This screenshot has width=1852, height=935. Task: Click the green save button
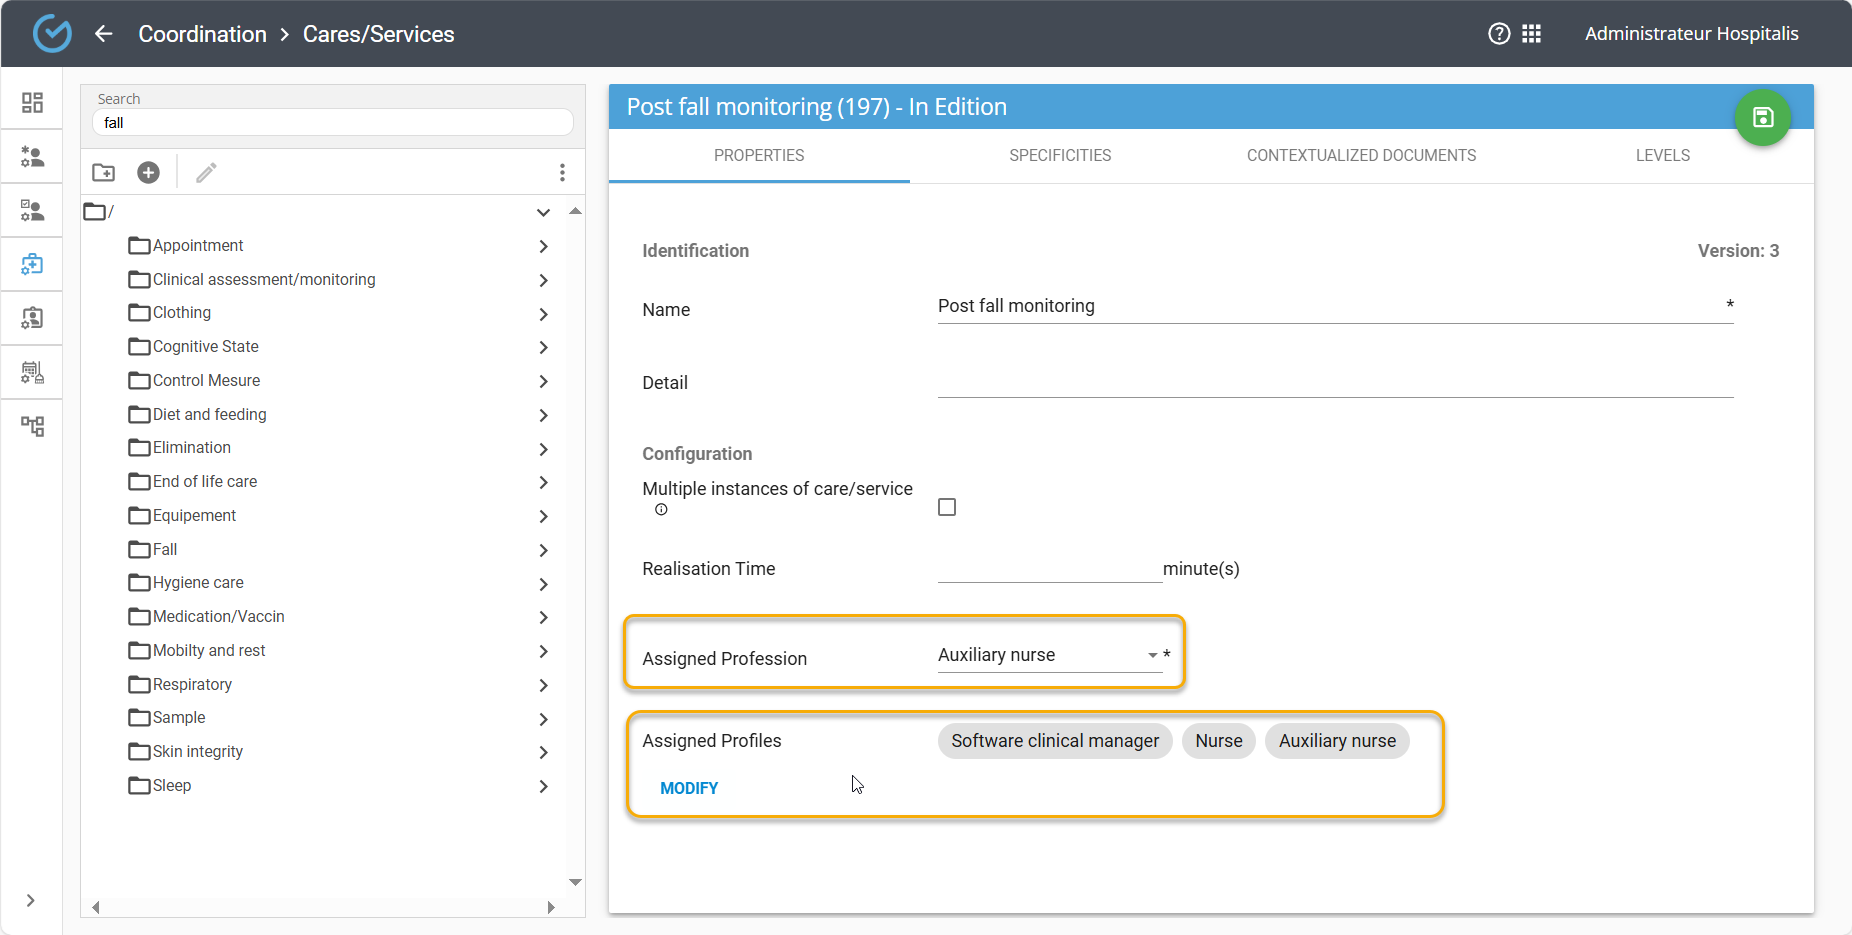(x=1762, y=118)
